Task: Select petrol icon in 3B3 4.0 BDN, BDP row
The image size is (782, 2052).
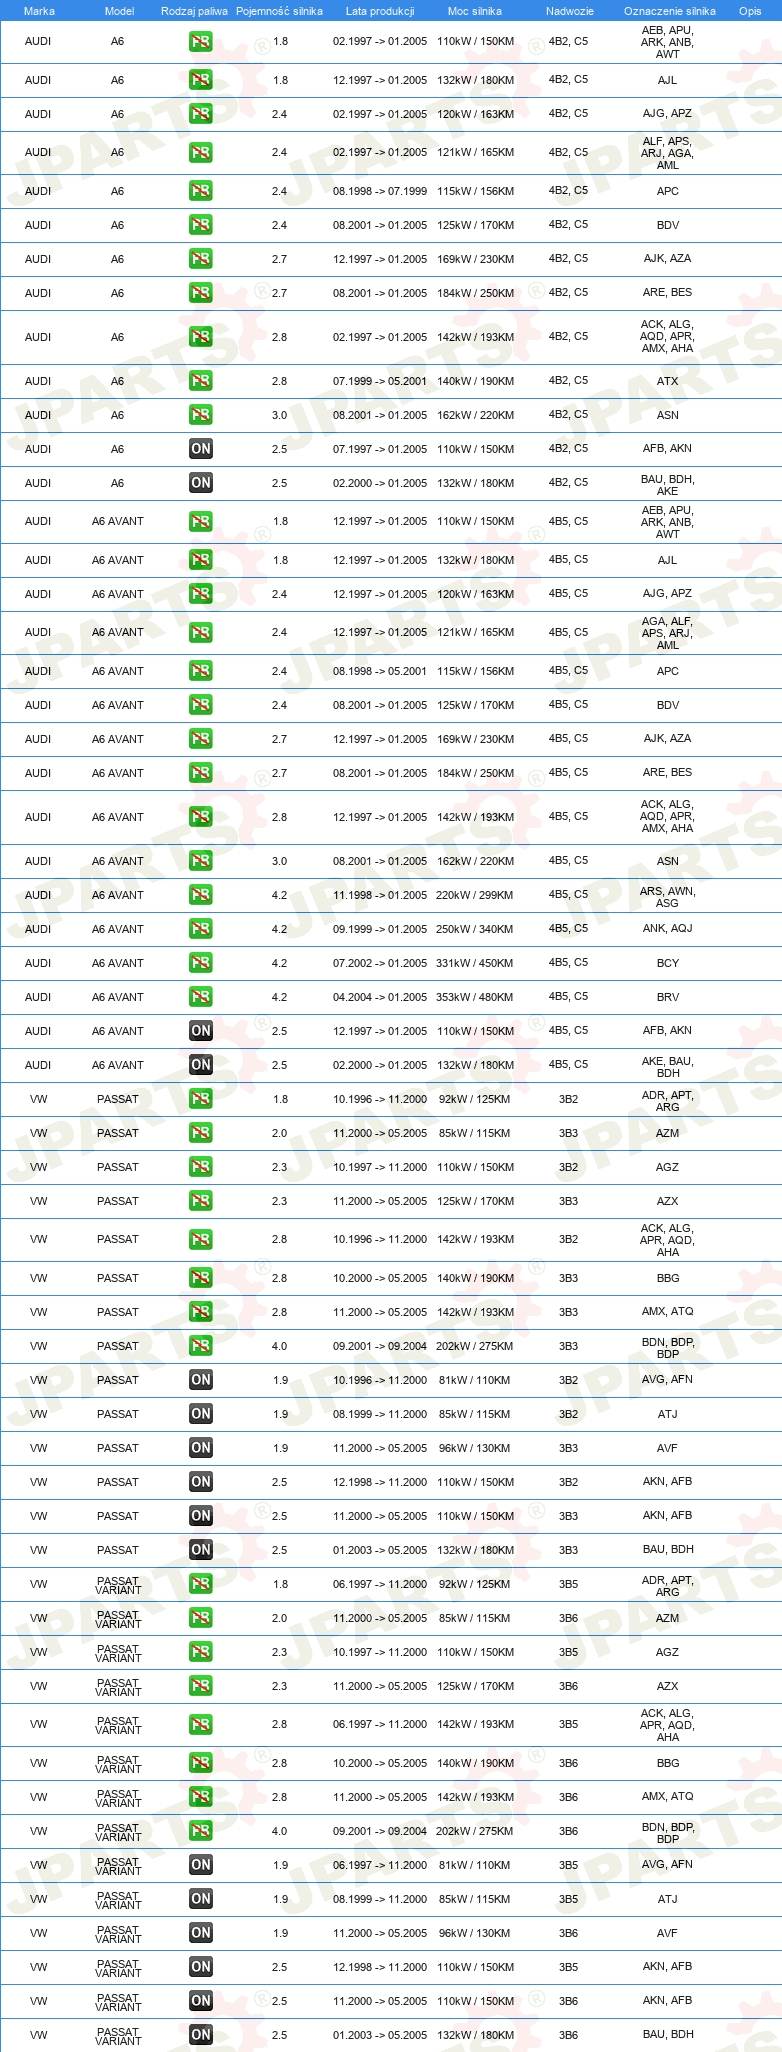Action: coord(200,1346)
